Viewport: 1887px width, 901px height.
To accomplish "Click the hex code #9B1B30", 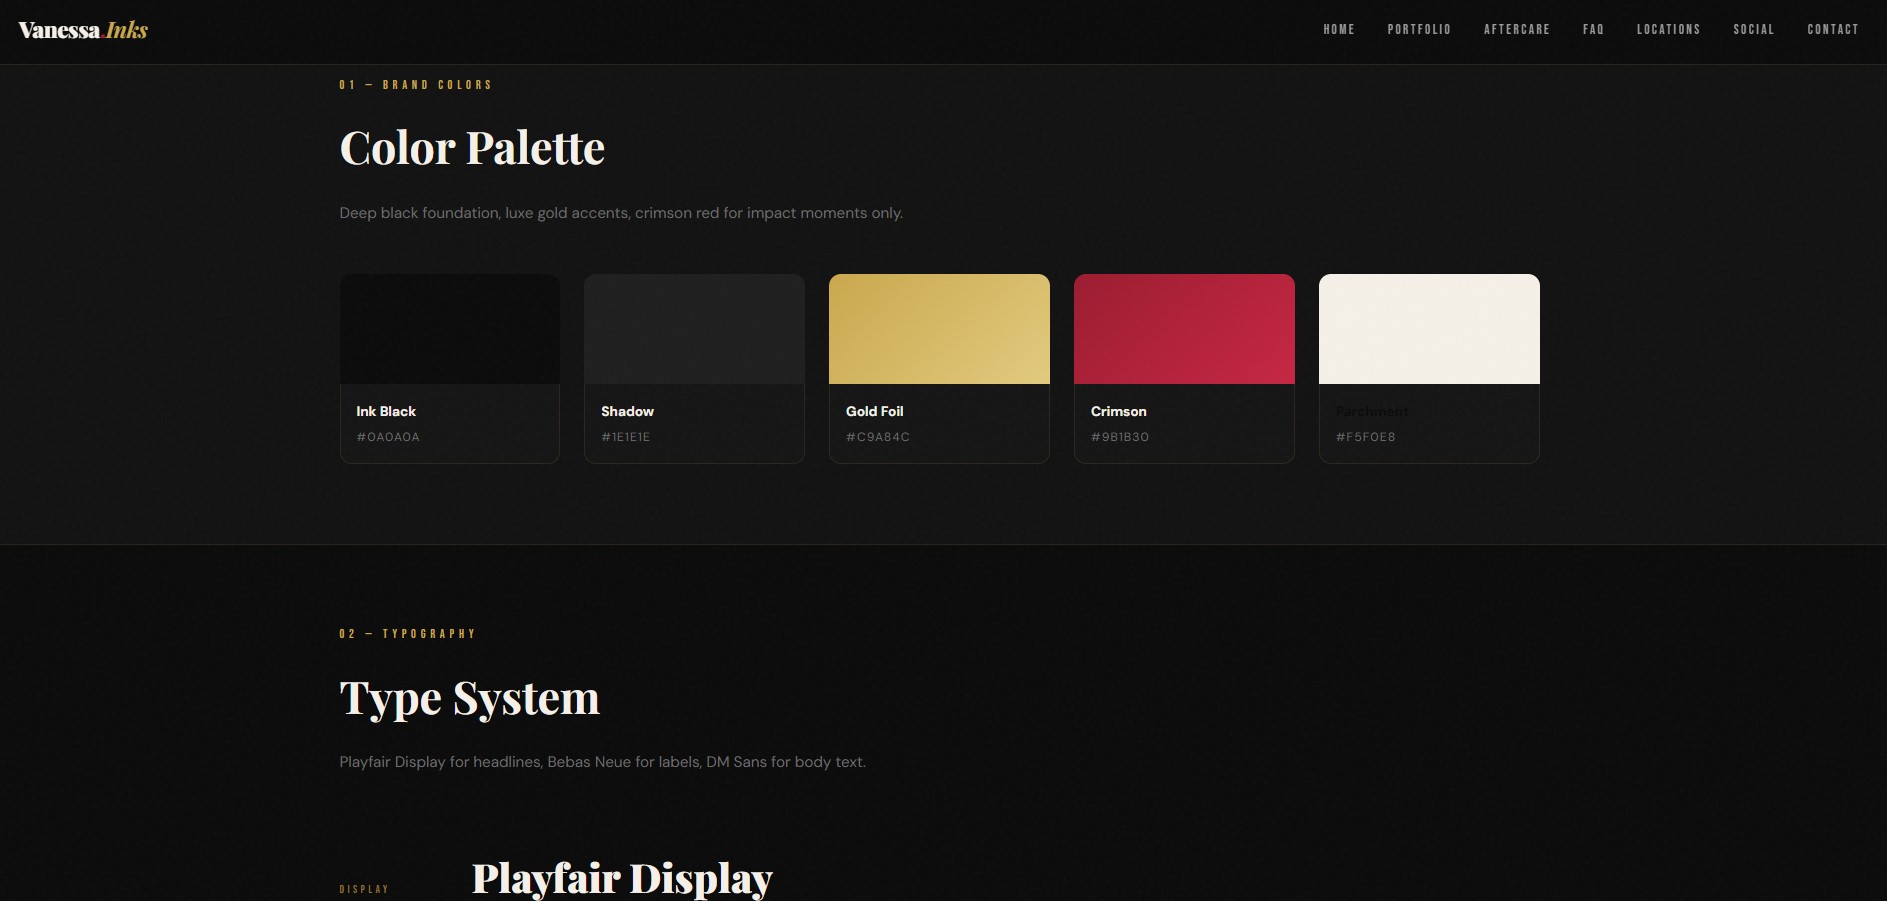I will (x=1121, y=437).
